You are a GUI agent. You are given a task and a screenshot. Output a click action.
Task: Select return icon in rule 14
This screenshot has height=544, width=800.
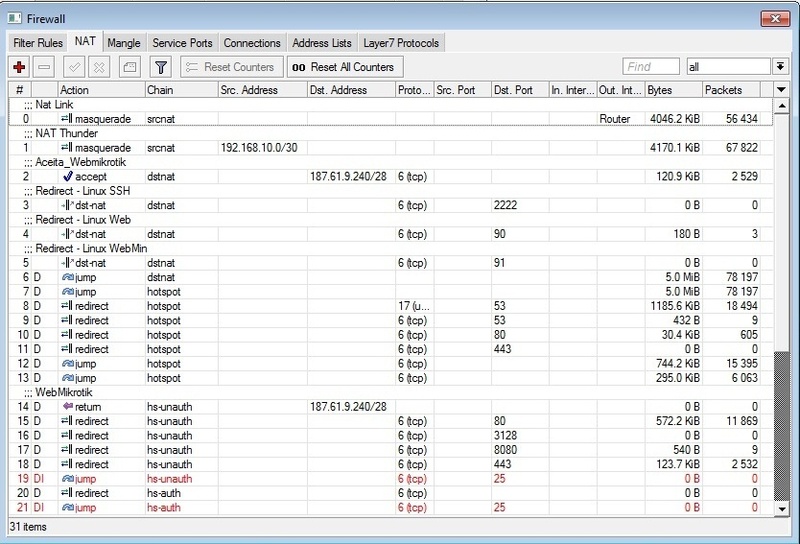tap(67, 406)
